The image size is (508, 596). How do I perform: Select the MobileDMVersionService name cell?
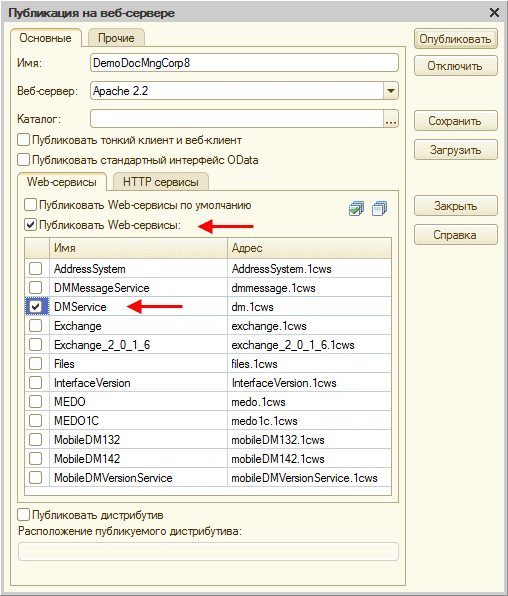(x=138, y=478)
